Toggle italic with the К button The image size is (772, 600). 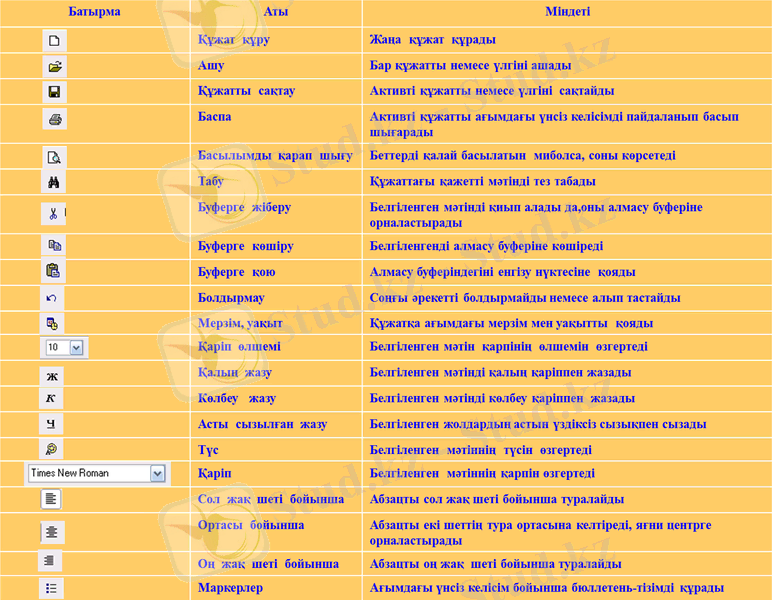click(x=51, y=399)
